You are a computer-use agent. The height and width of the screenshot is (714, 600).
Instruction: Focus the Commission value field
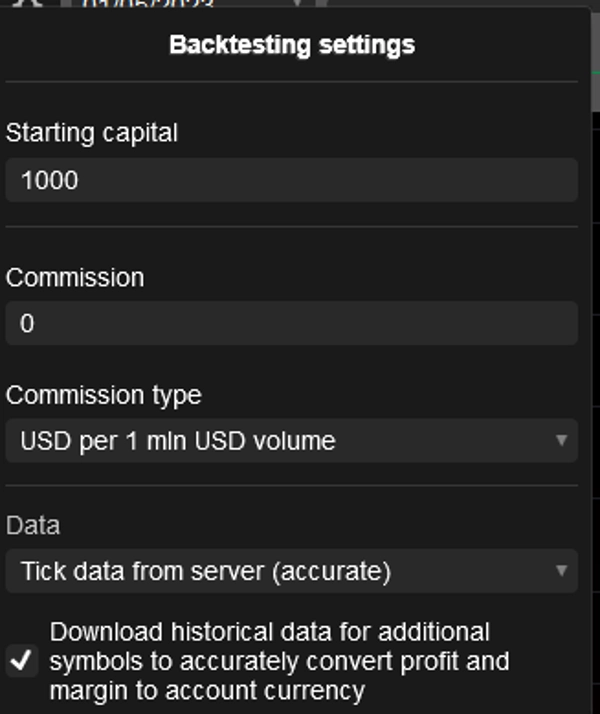point(290,324)
